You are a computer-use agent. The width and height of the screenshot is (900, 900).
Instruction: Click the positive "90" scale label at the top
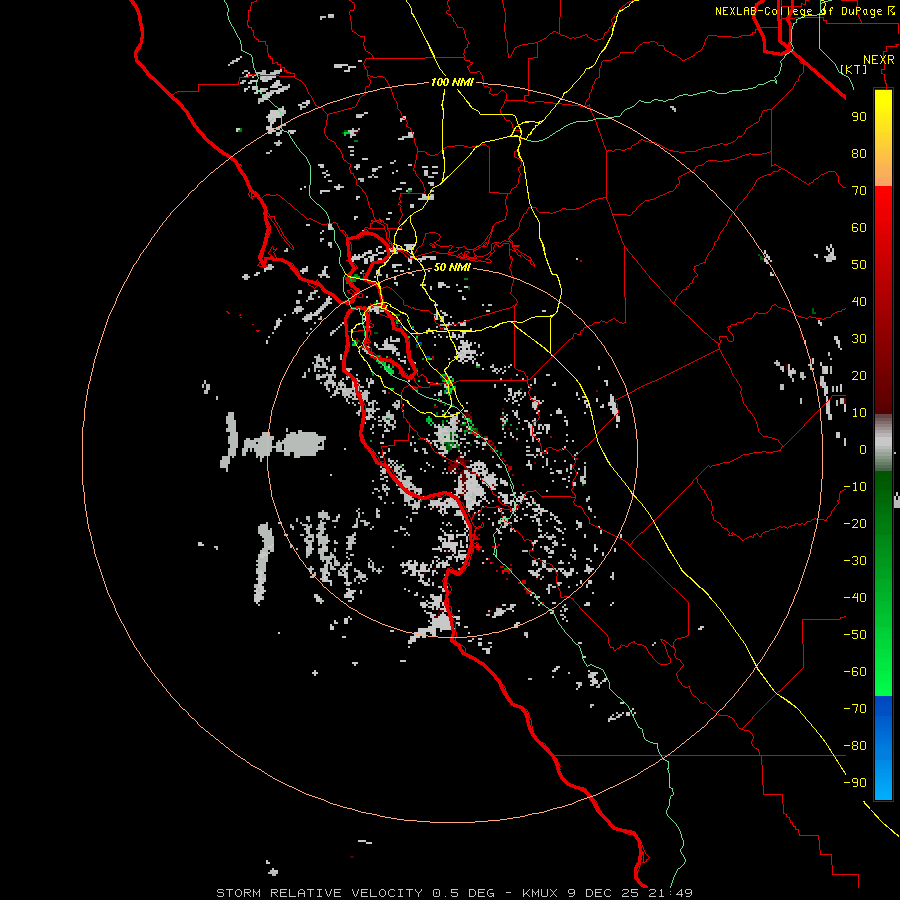(x=859, y=117)
